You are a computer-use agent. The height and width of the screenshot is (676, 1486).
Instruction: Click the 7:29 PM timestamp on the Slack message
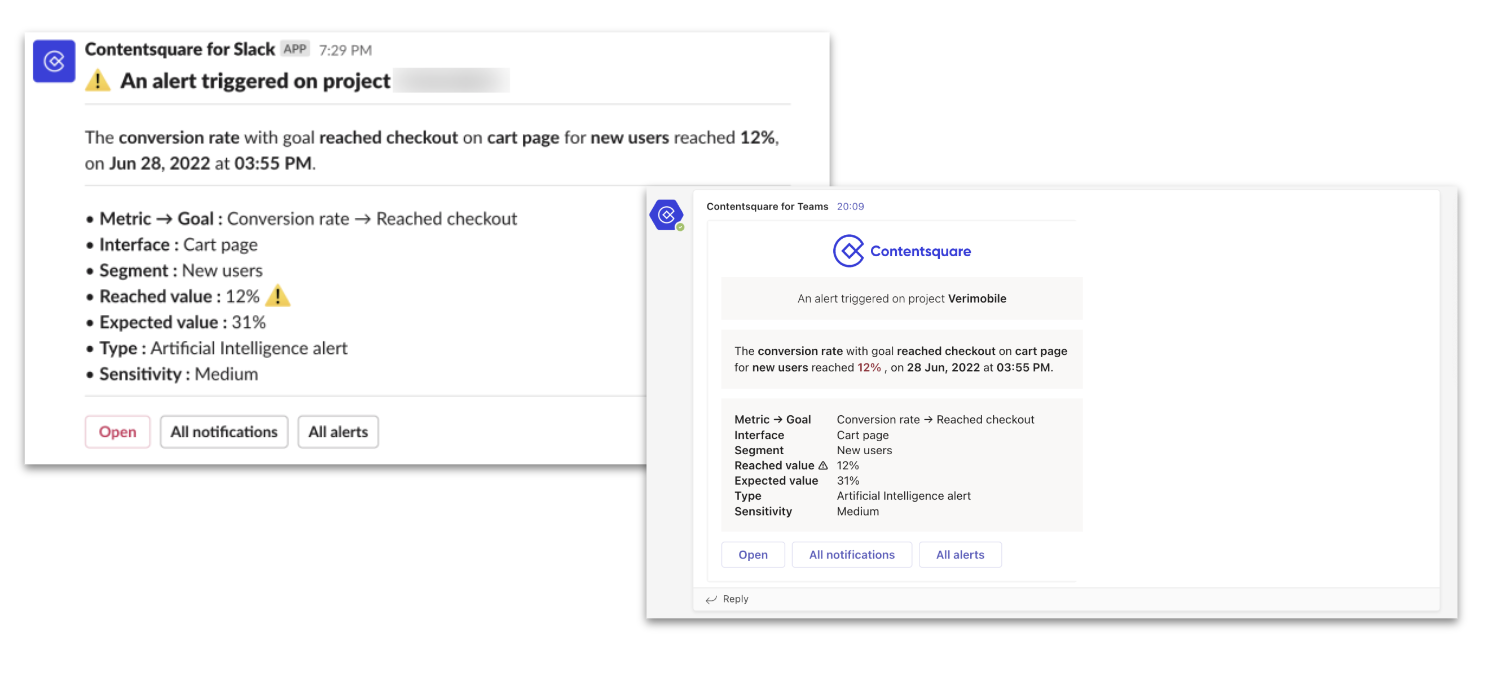click(345, 48)
